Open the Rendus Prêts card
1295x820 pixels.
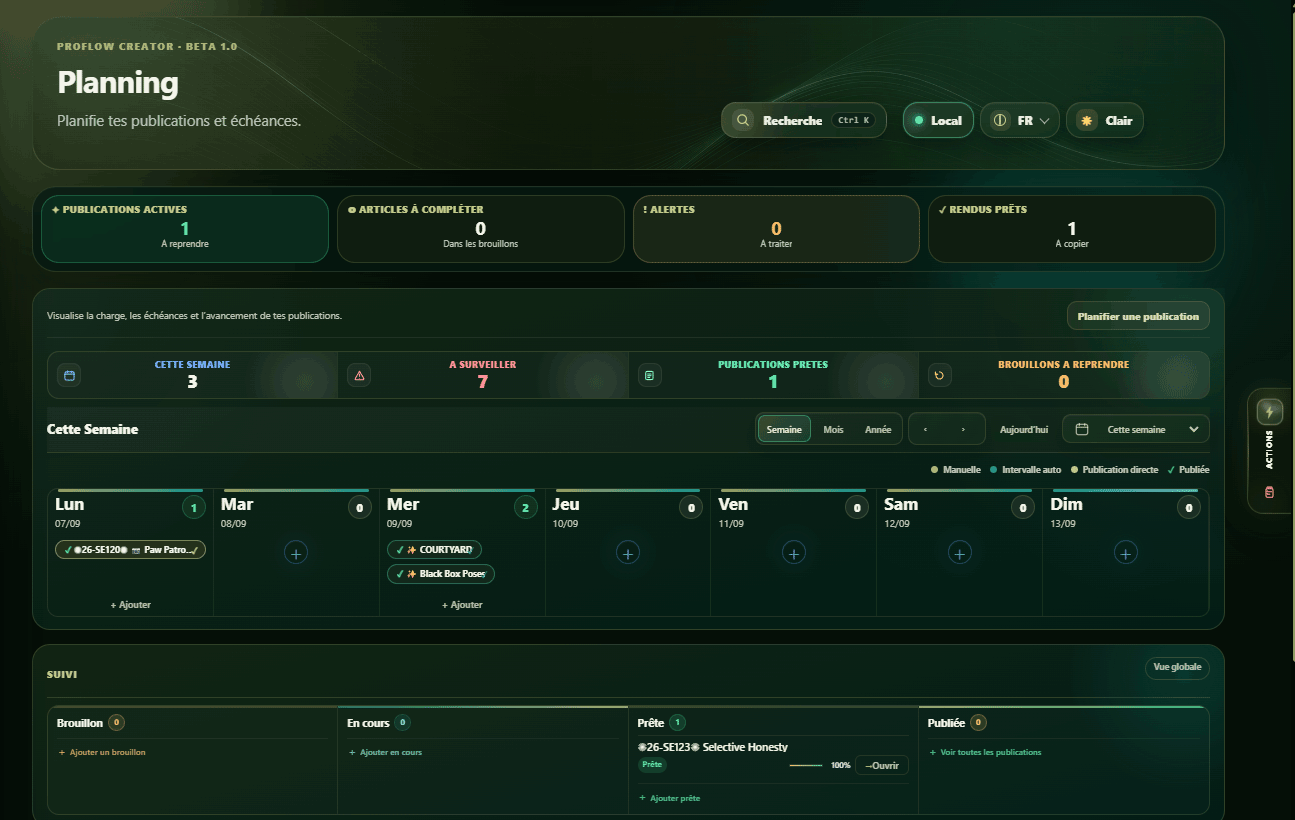click(1072, 229)
